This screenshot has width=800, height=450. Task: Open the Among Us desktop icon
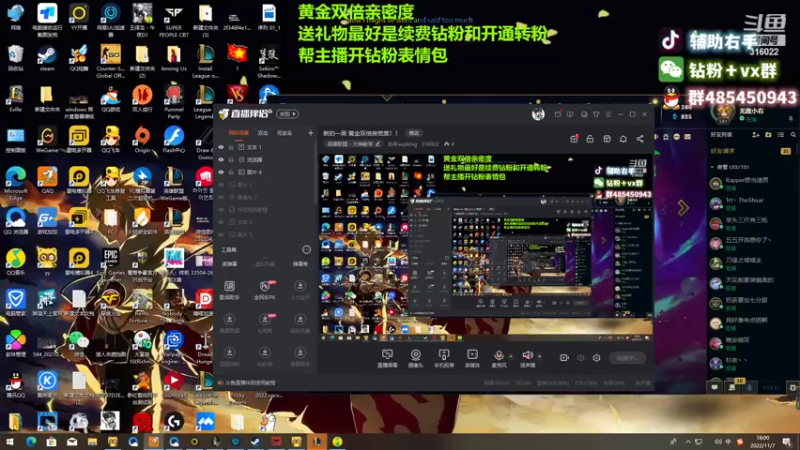coord(173,59)
